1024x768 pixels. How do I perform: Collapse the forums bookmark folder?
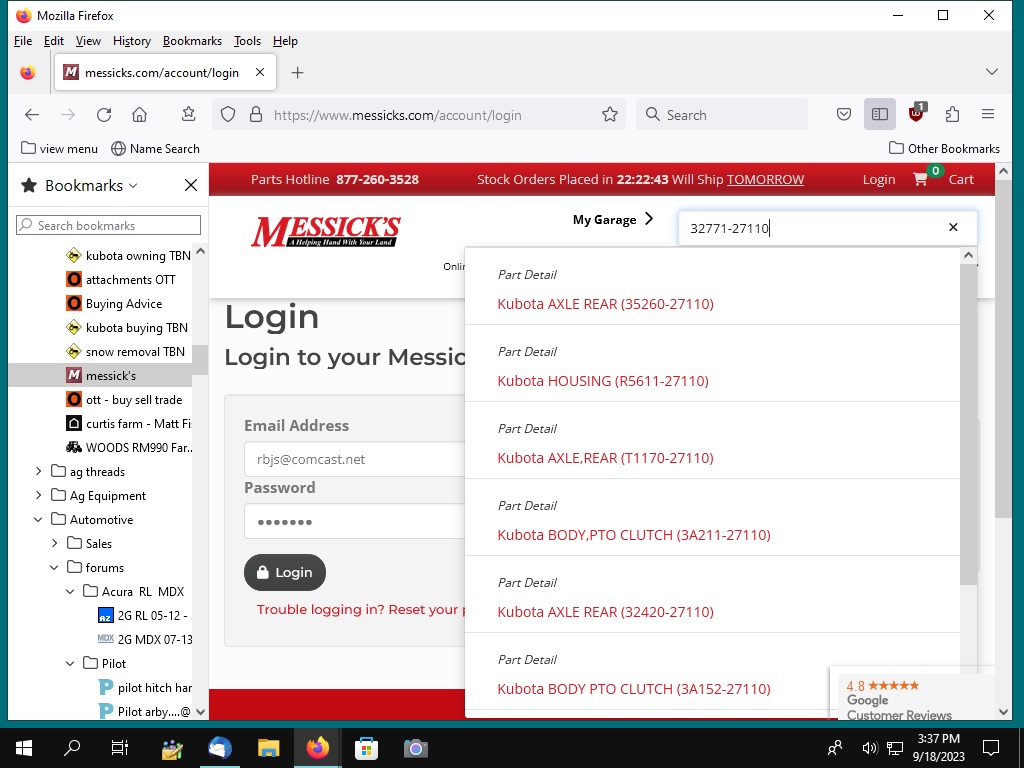[54, 568]
